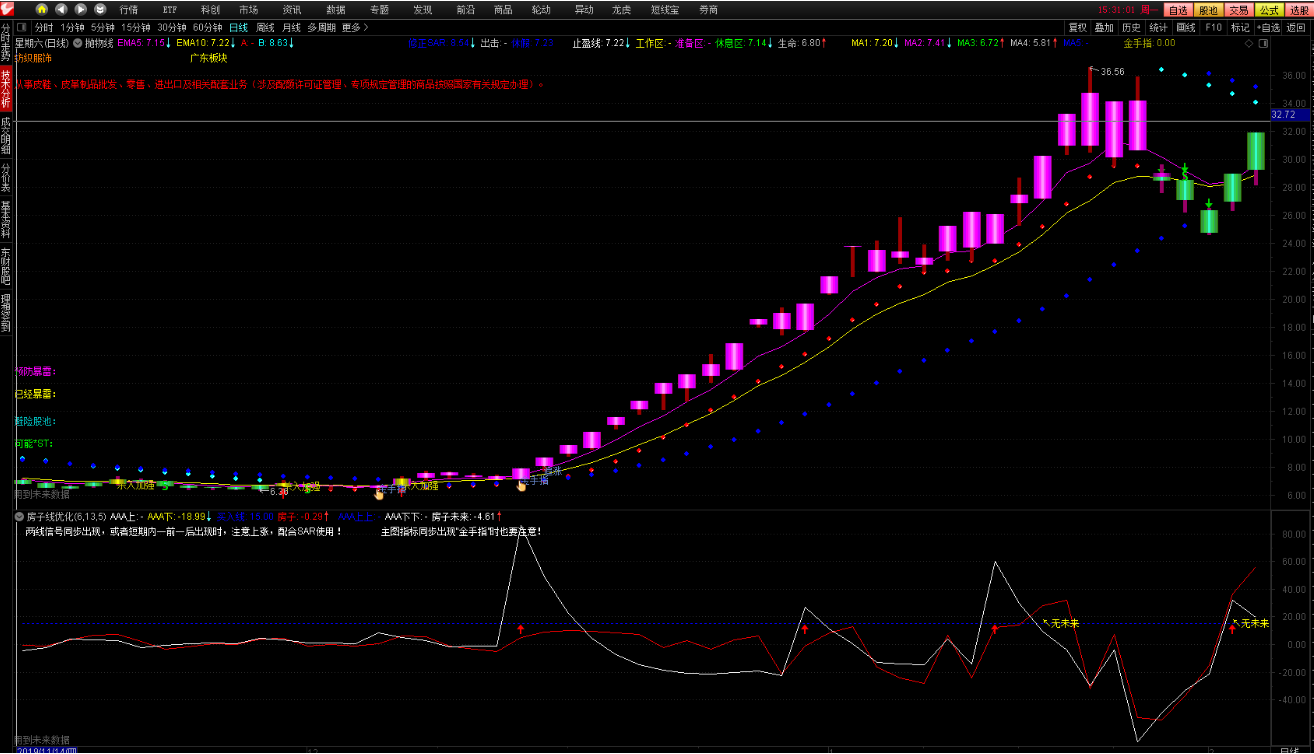Click the 交易 trade button
Image resolution: width=1314 pixels, height=754 pixels.
1238,9
